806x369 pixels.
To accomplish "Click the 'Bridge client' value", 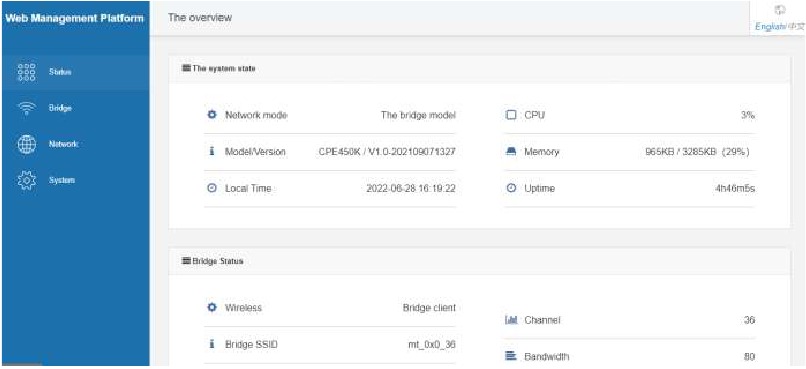I will [429, 307].
